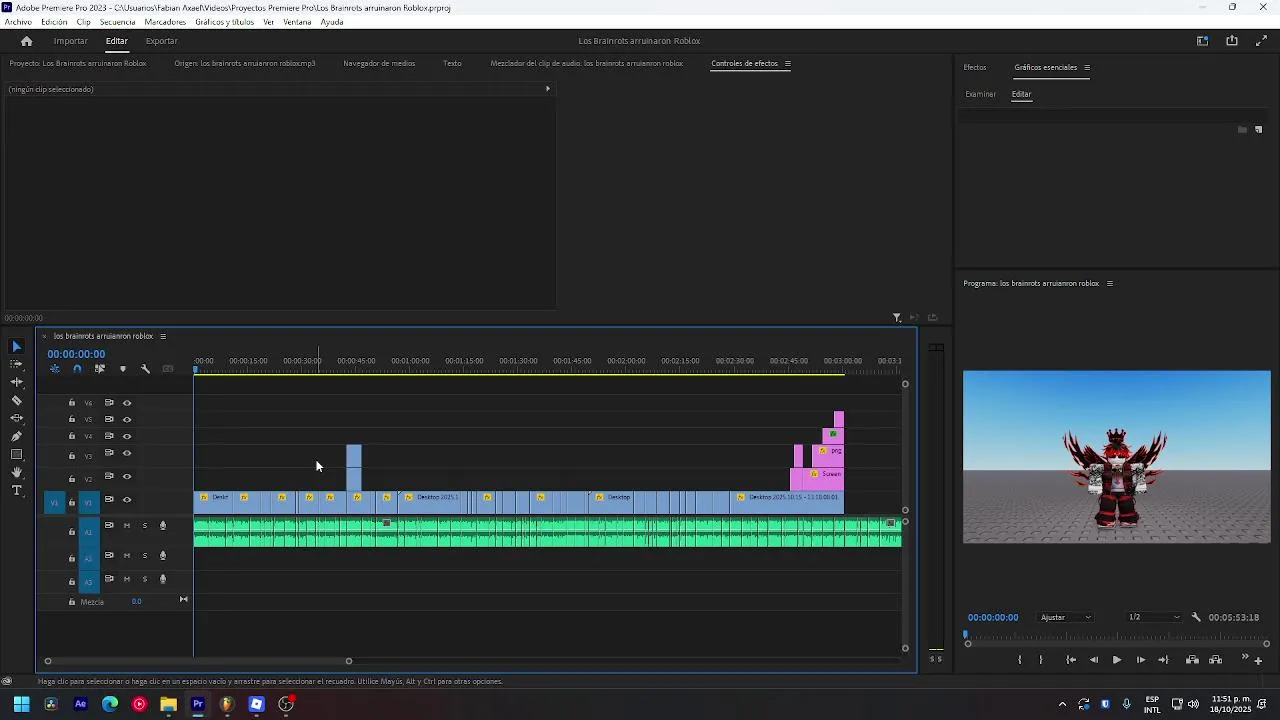Hide track V1 with eye icon

point(127,500)
